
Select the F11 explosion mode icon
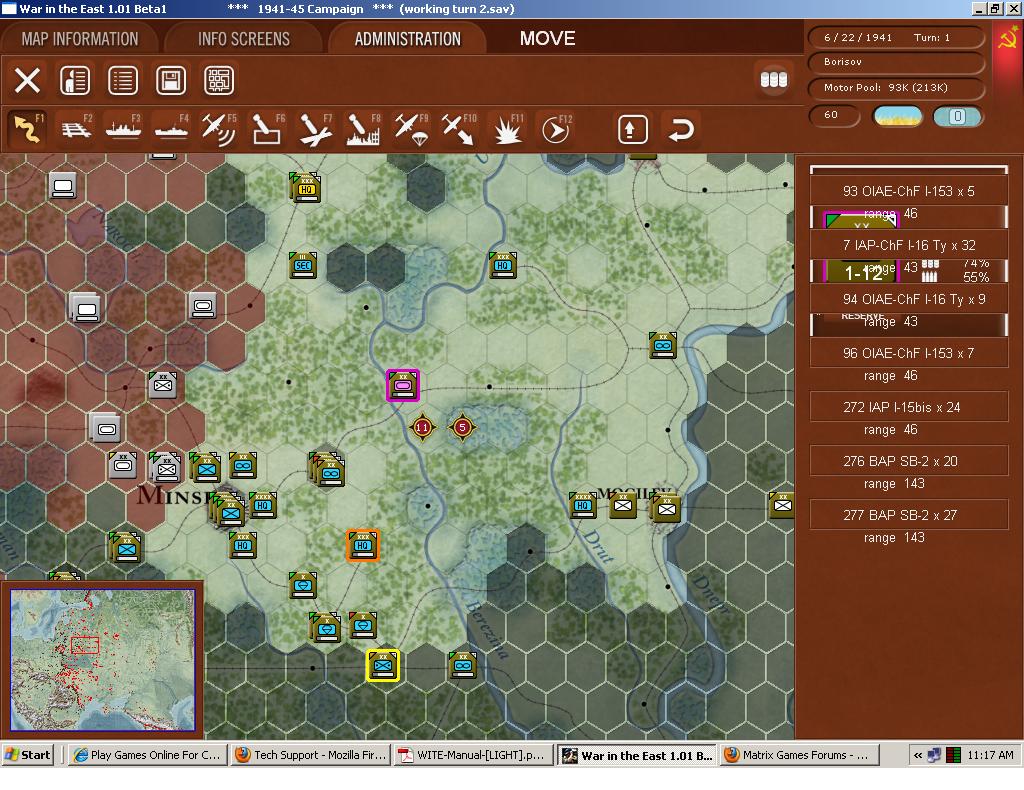click(507, 129)
